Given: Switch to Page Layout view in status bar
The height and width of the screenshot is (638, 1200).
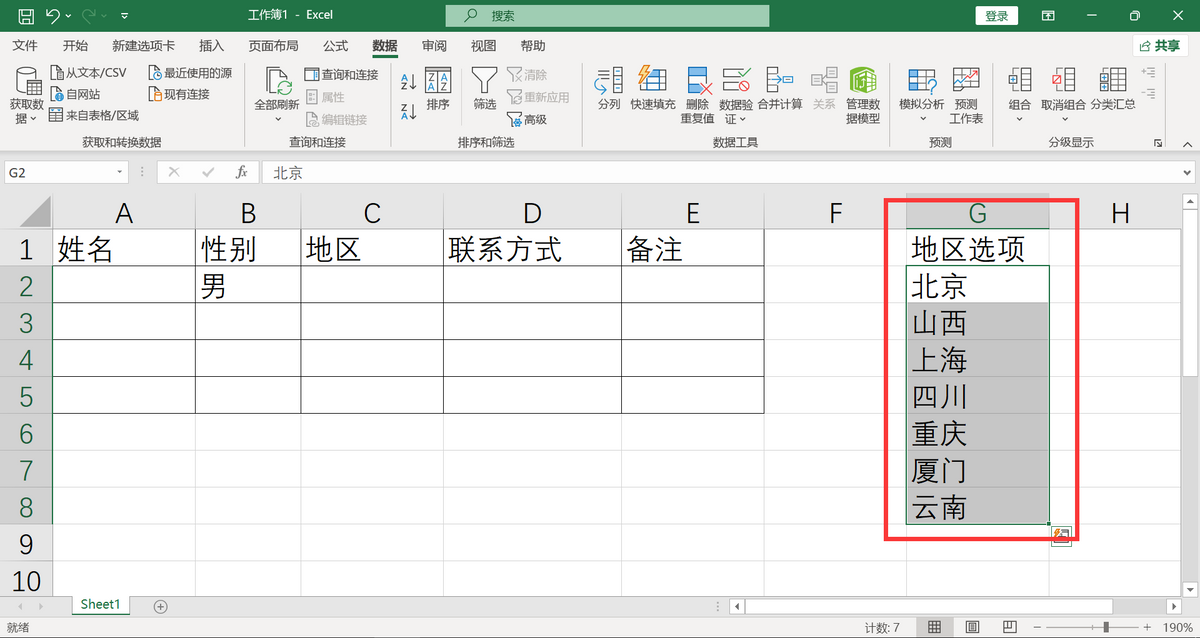Looking at the screenshot, I should (971, 627).
